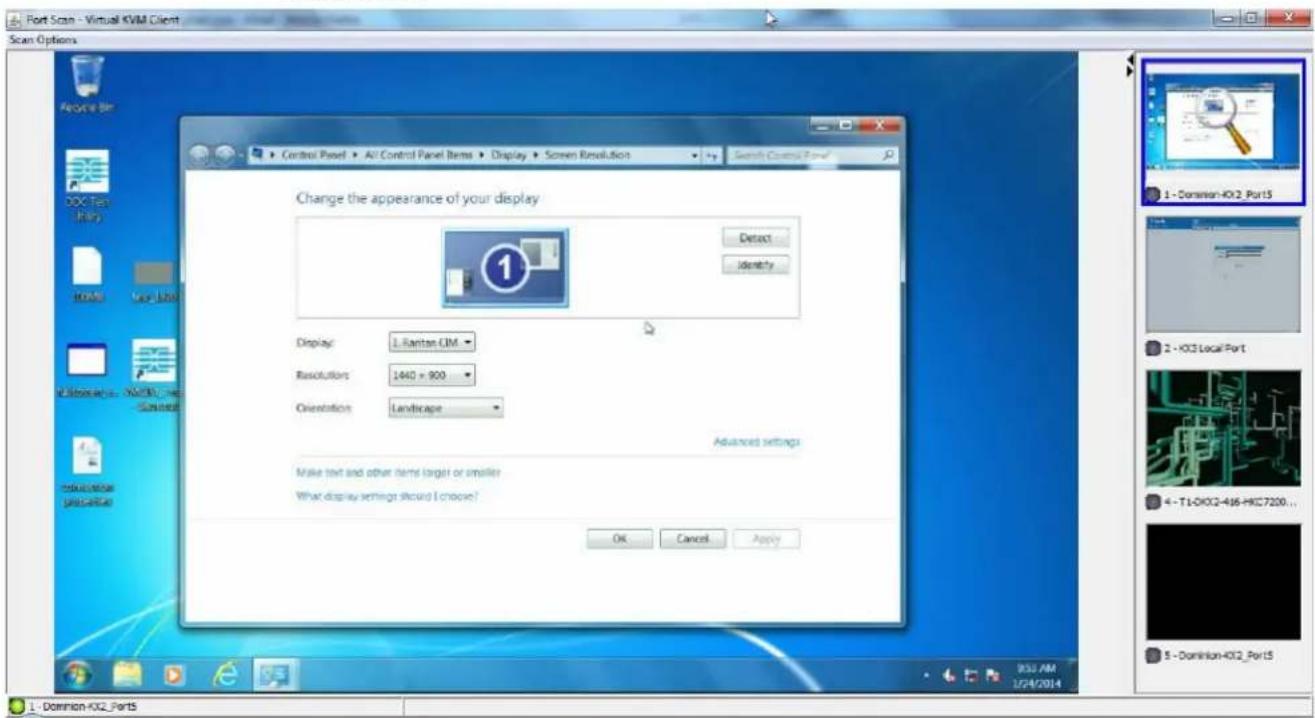Select monitor 1 in display preview
The width and height of the screenshot is (1315, 718).
pos(506,267)
